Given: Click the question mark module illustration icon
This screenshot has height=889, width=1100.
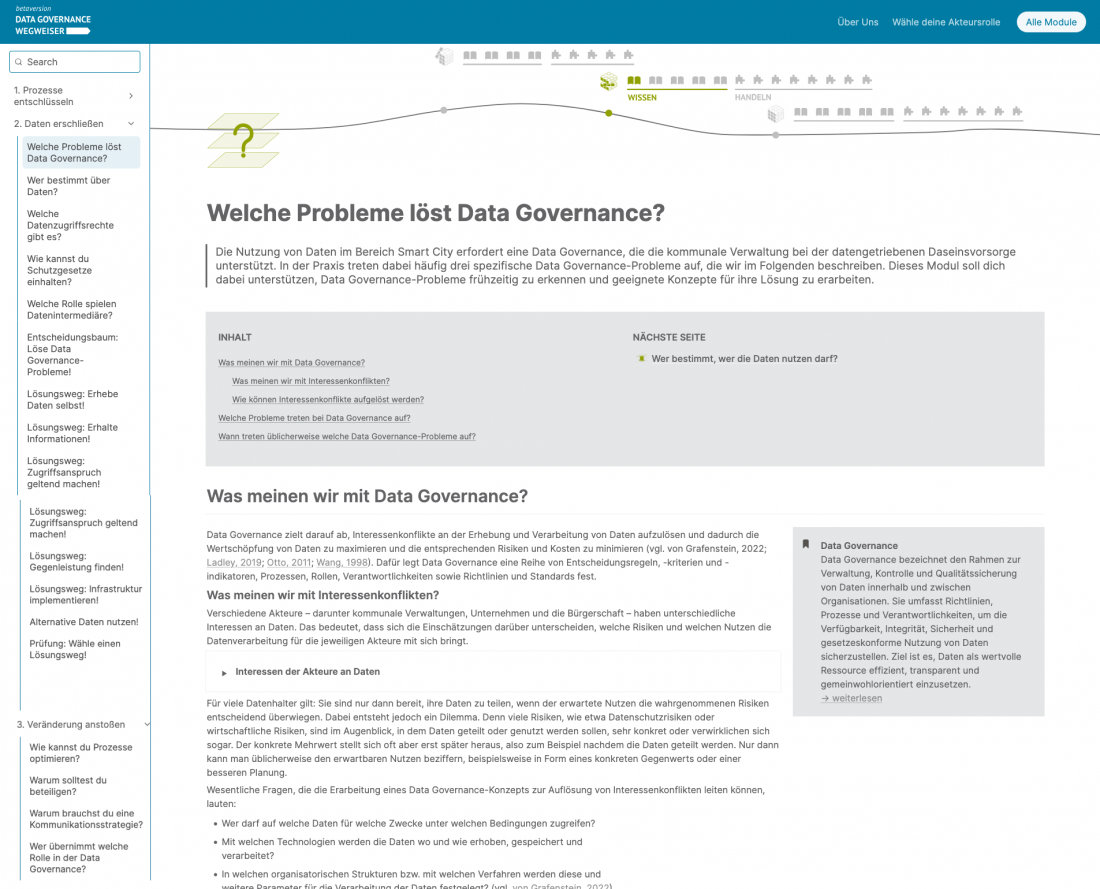Looking at the screenshot, I should pos(242,142).
